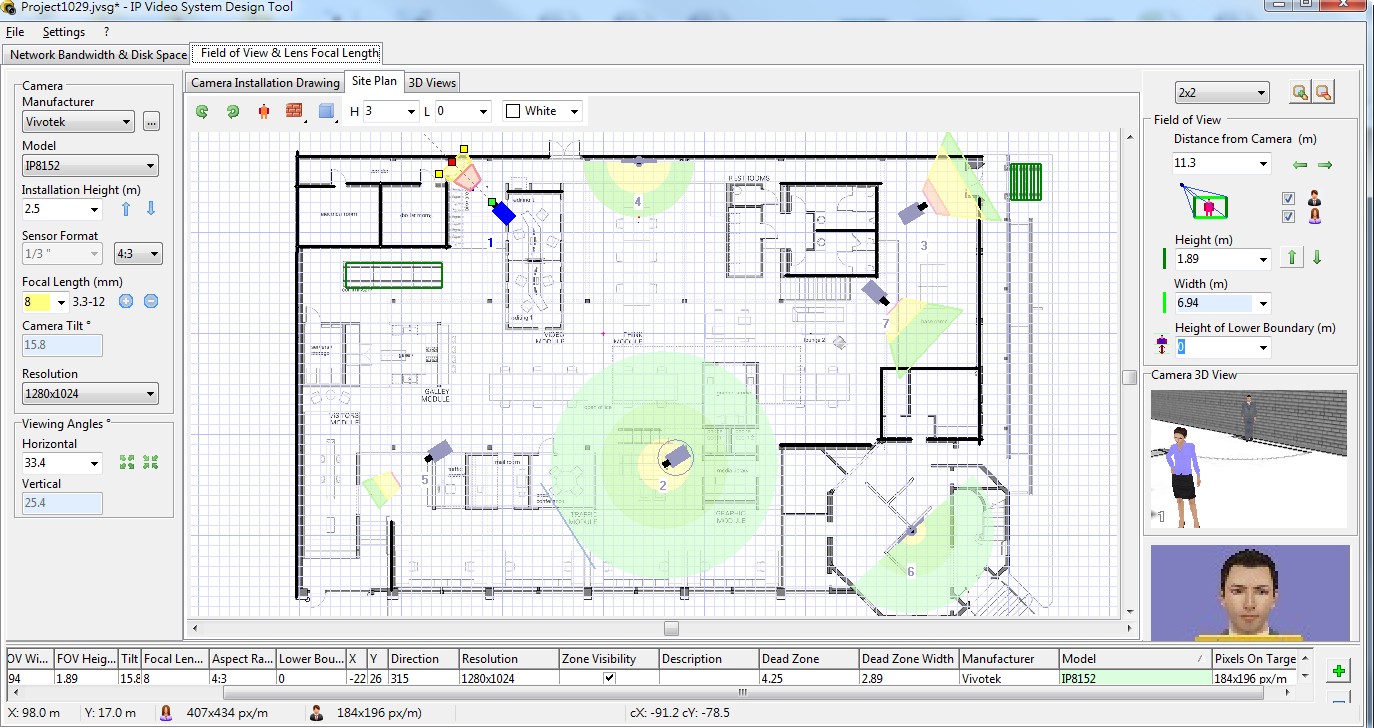Click the green plus button near Pixels On Target
Image resolution: width=1374 pixels, height=728 pixels.
pos(1337,670)
